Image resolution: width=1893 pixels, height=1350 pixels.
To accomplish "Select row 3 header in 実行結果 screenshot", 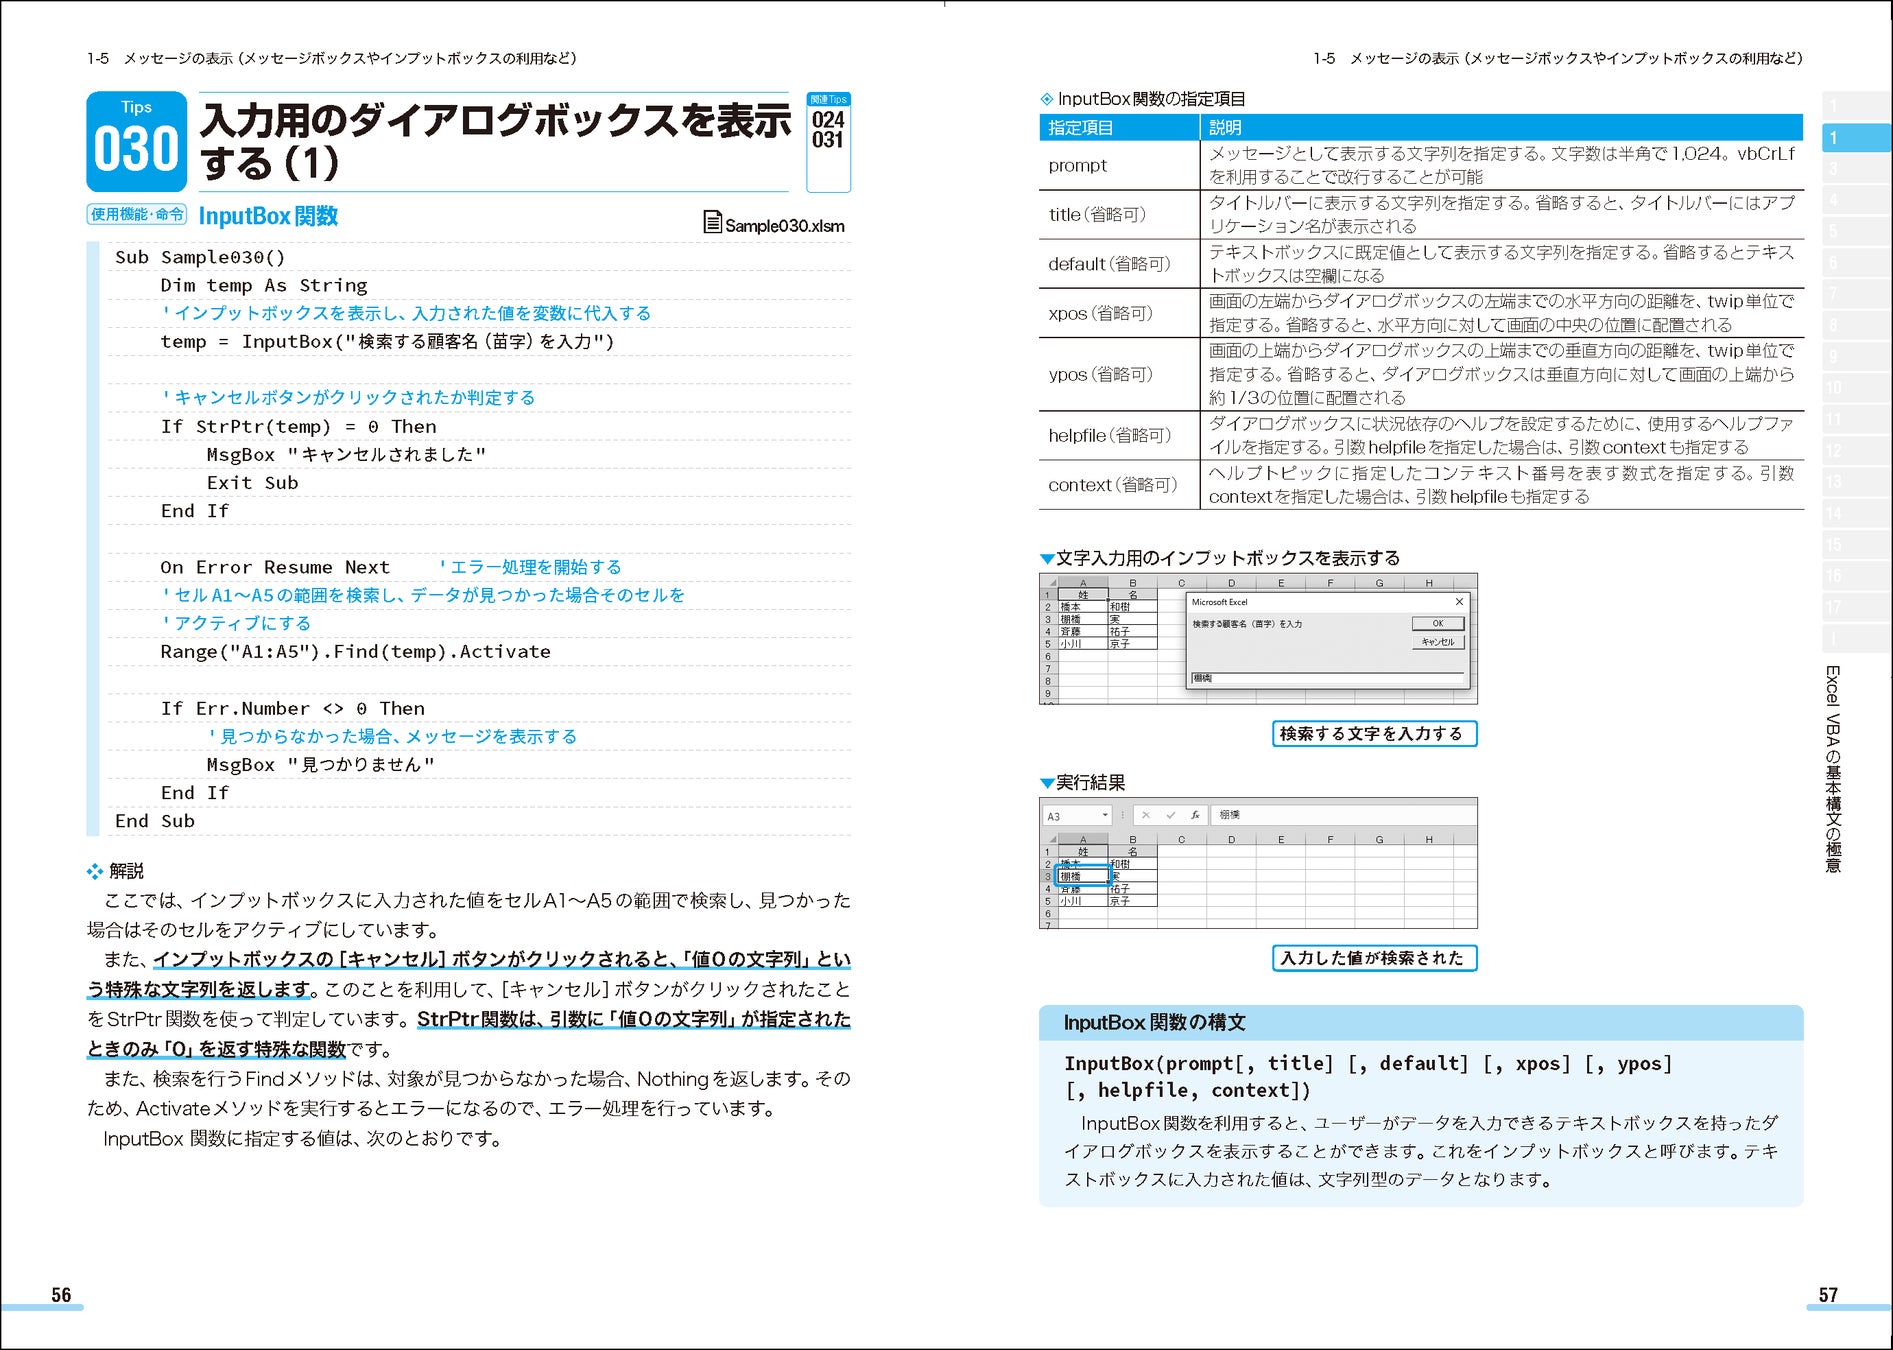I will 1048,876.
